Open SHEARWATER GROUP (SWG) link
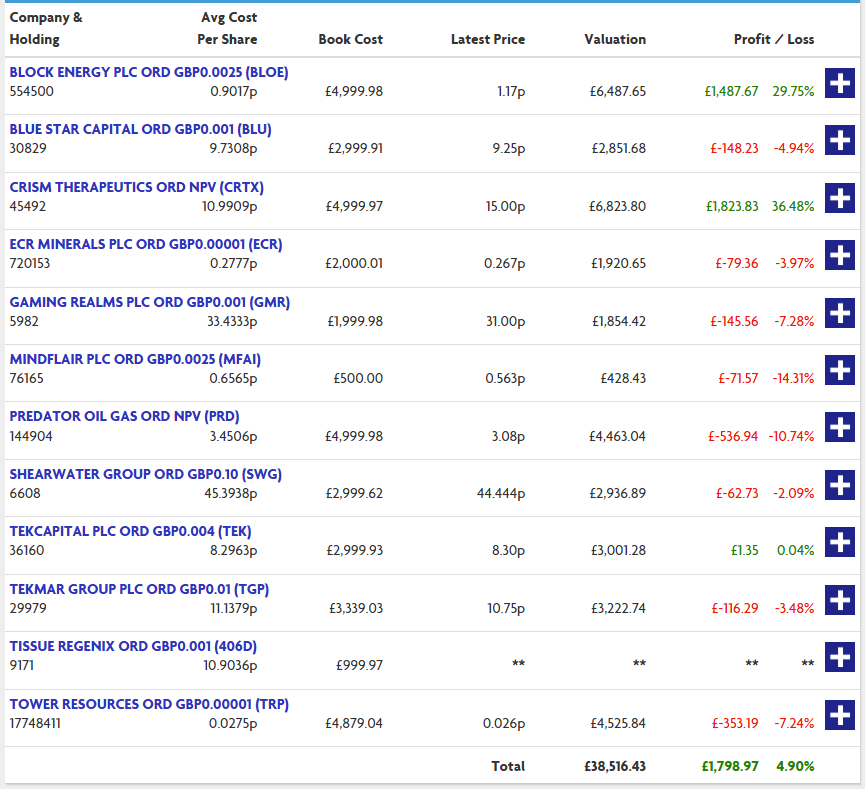 pos(146,475)
